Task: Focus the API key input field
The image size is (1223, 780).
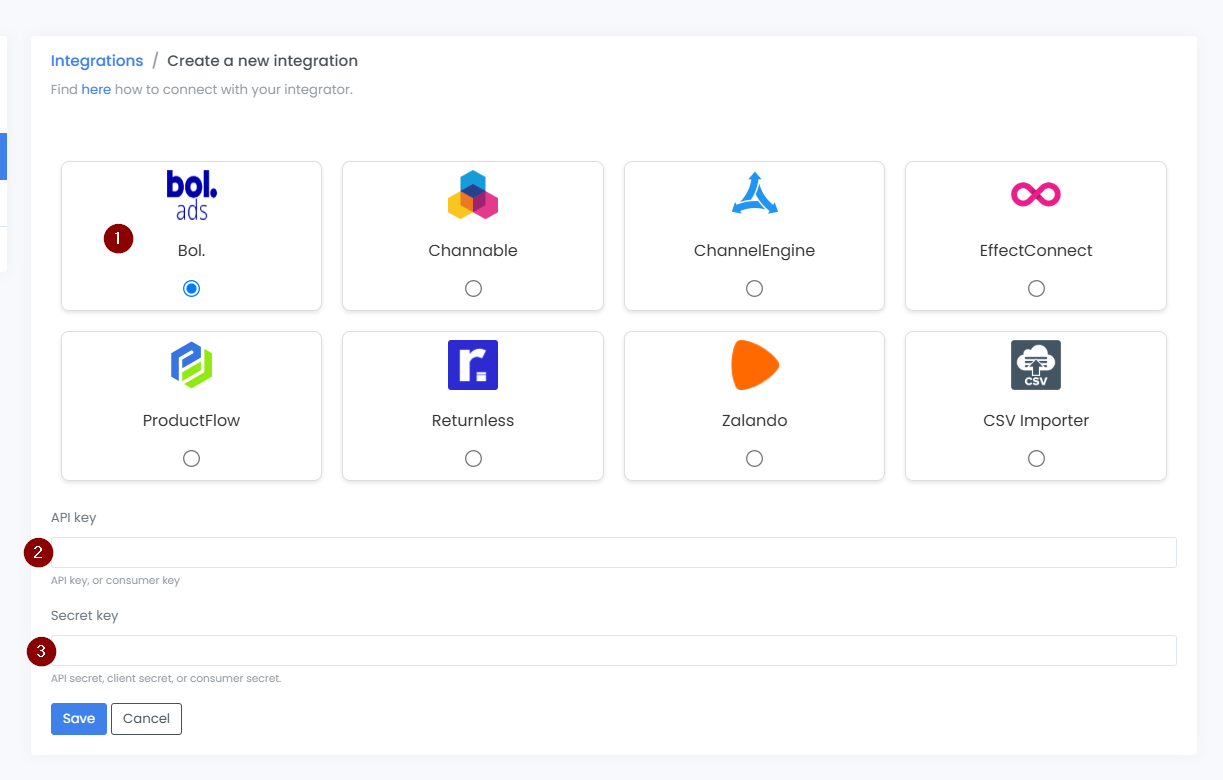Action: click(x=614, y=552)
